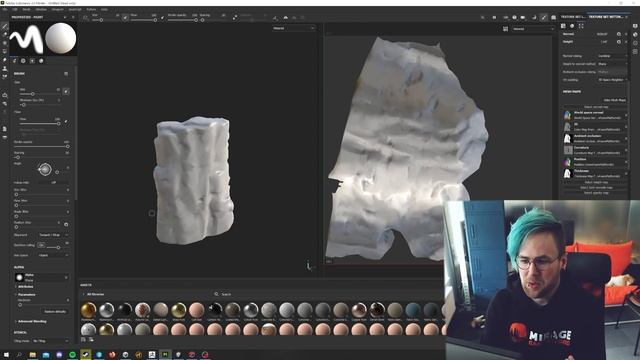Open the Brush section options icon
This screenshot has height=360, width=640.
click(66, 74)
